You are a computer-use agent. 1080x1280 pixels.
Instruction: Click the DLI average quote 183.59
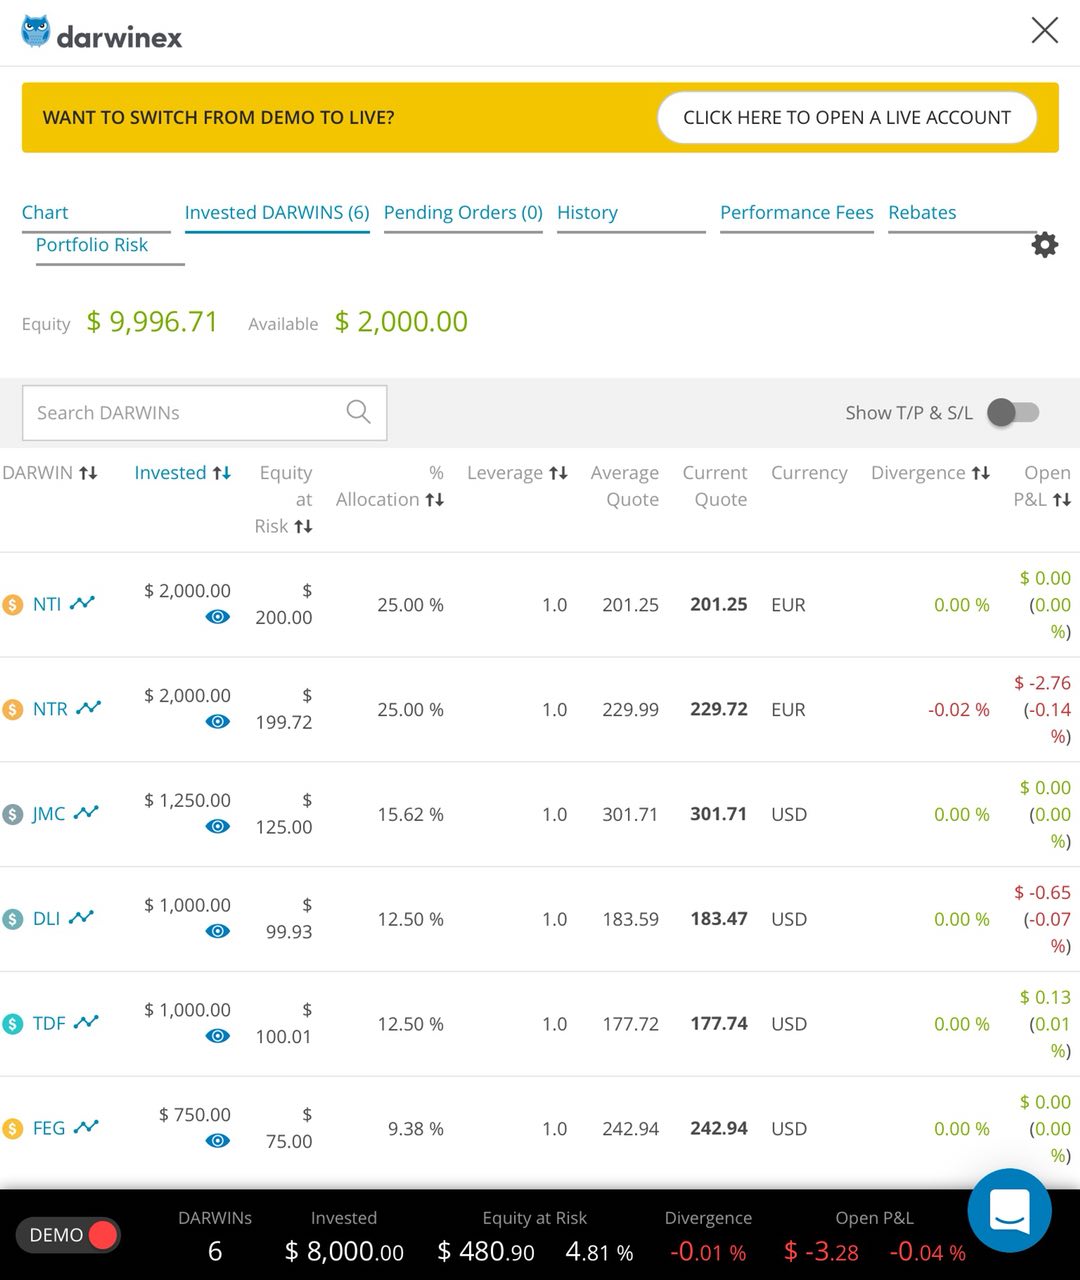point(630,920)
